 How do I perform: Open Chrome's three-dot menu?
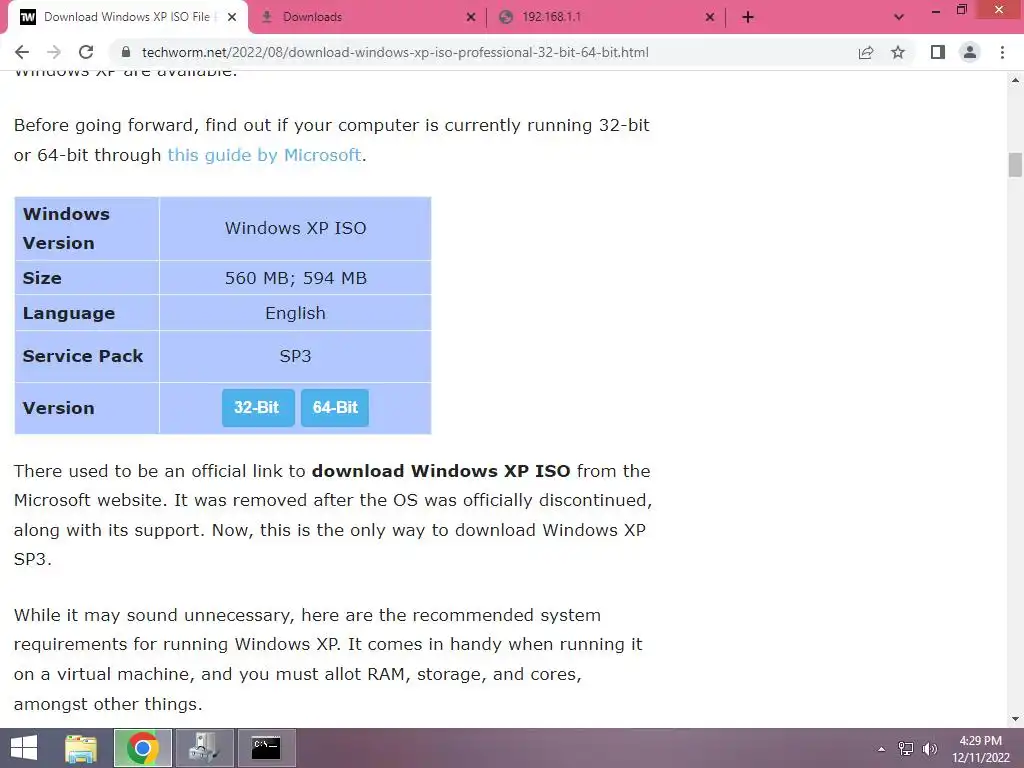pos(1002,52)
